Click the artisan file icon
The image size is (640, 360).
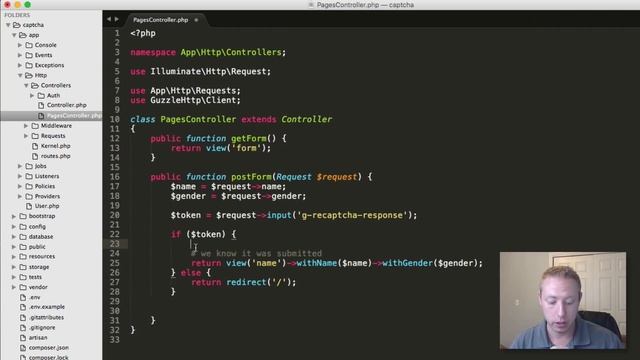click(23, 338)
